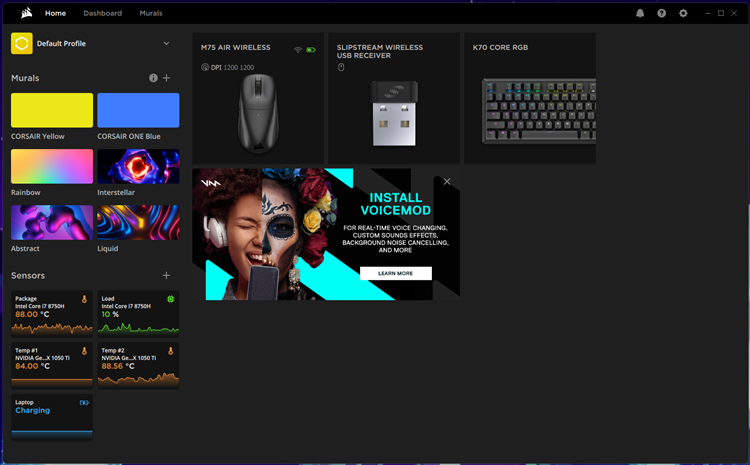
Task: Expand the Default Profile dropdown
Action: click(x=166, y=44)
